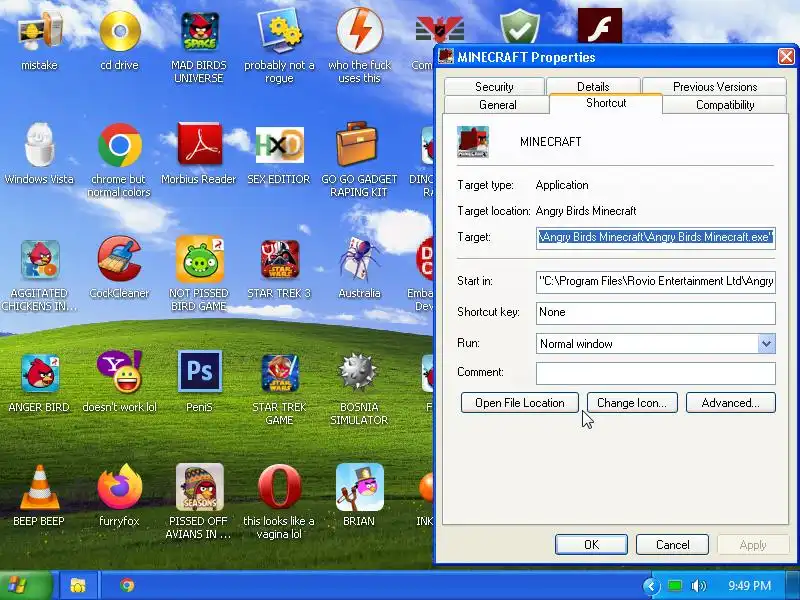Select the STAR TREK 3 icon
This screenshot has width=800, height=600.
279,260
